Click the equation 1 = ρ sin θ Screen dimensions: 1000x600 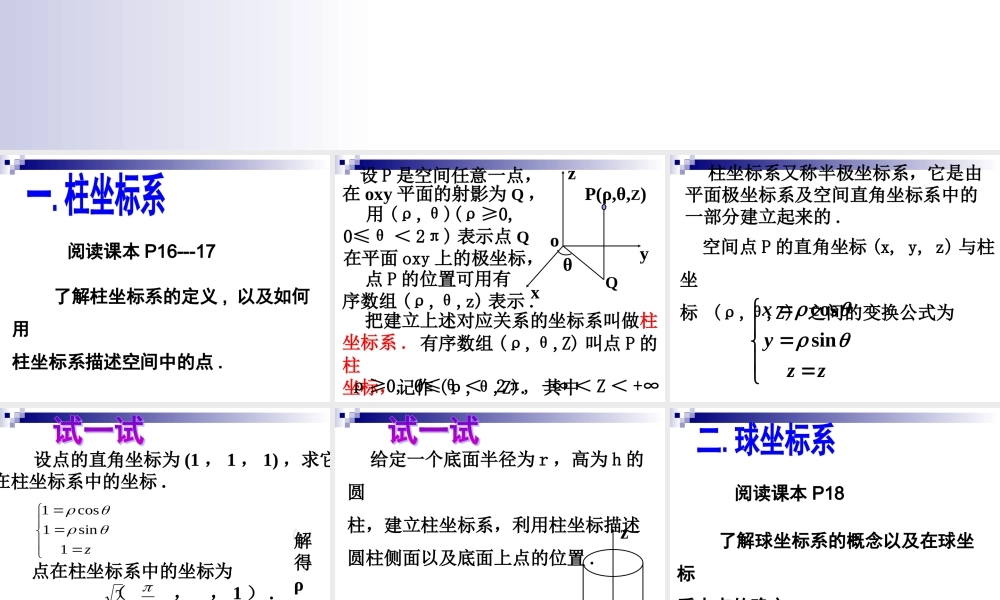[76, 530]
